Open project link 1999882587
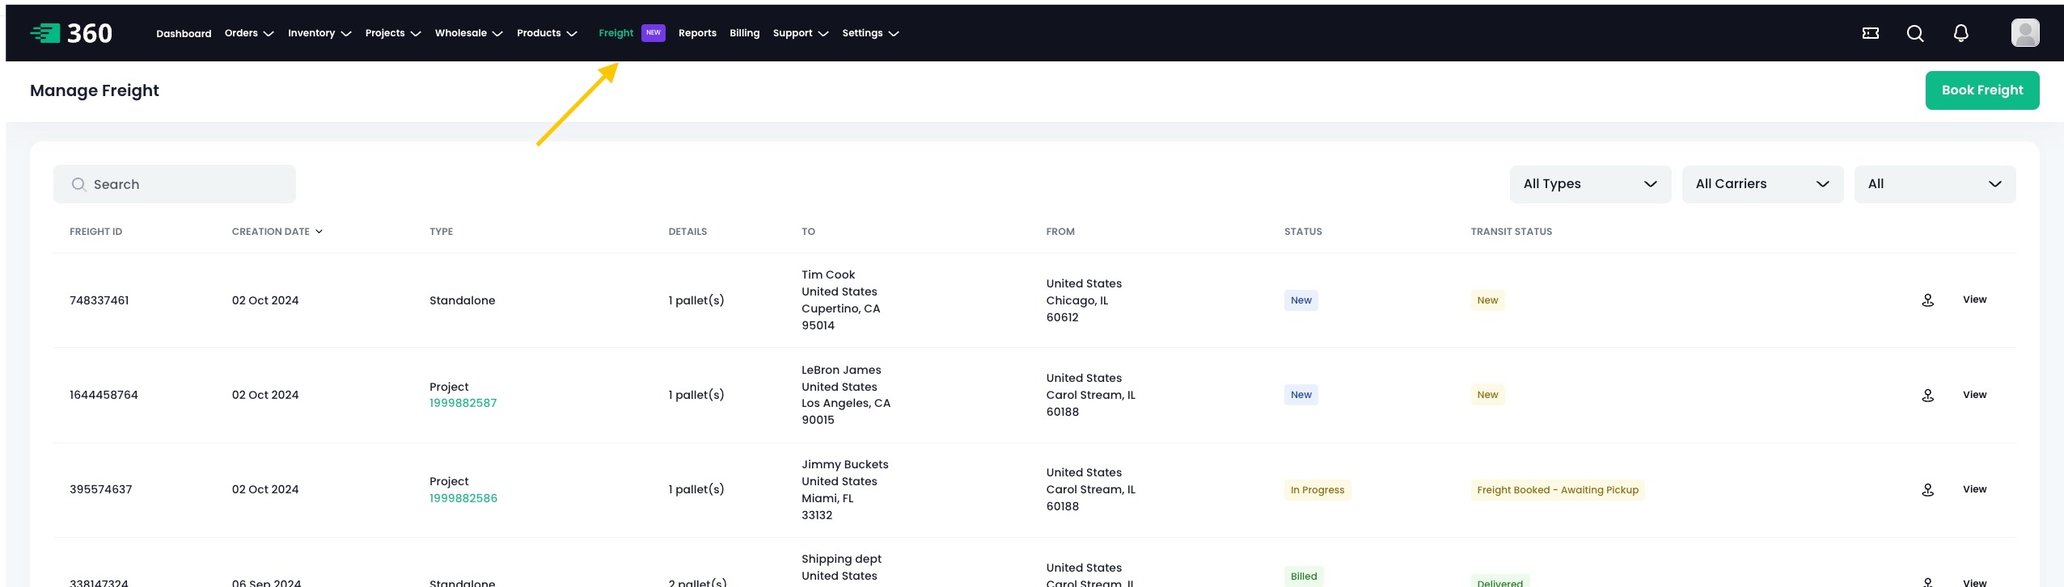 click(x=463, y=404)
